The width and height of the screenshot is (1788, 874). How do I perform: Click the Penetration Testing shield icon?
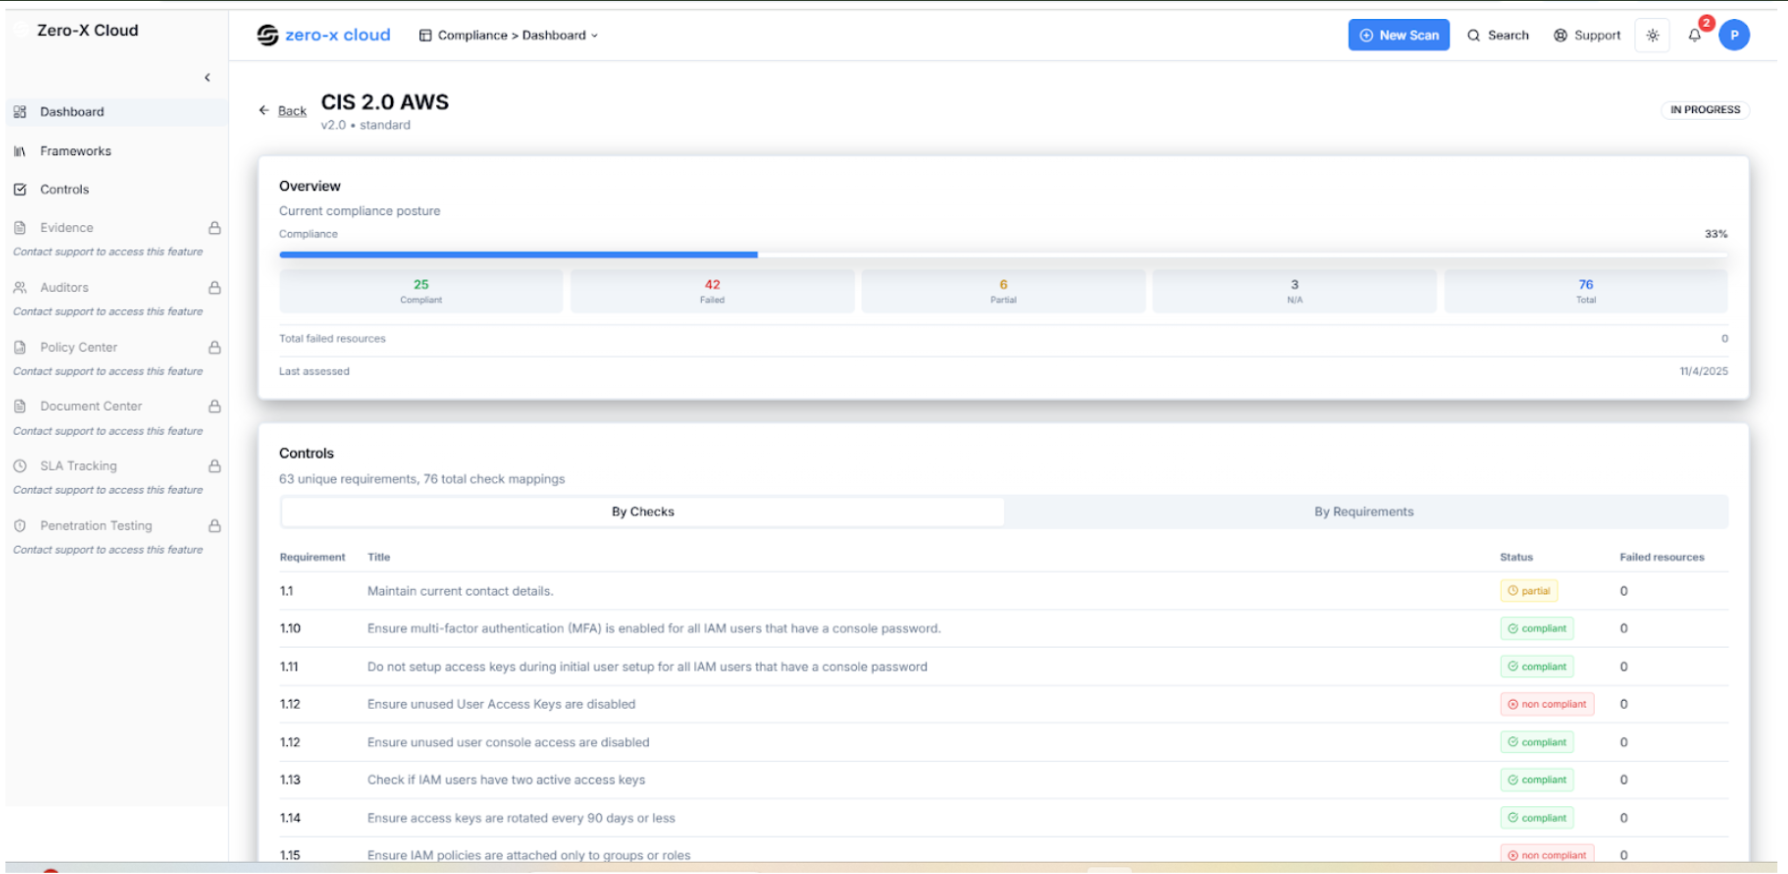coord(20,525)
